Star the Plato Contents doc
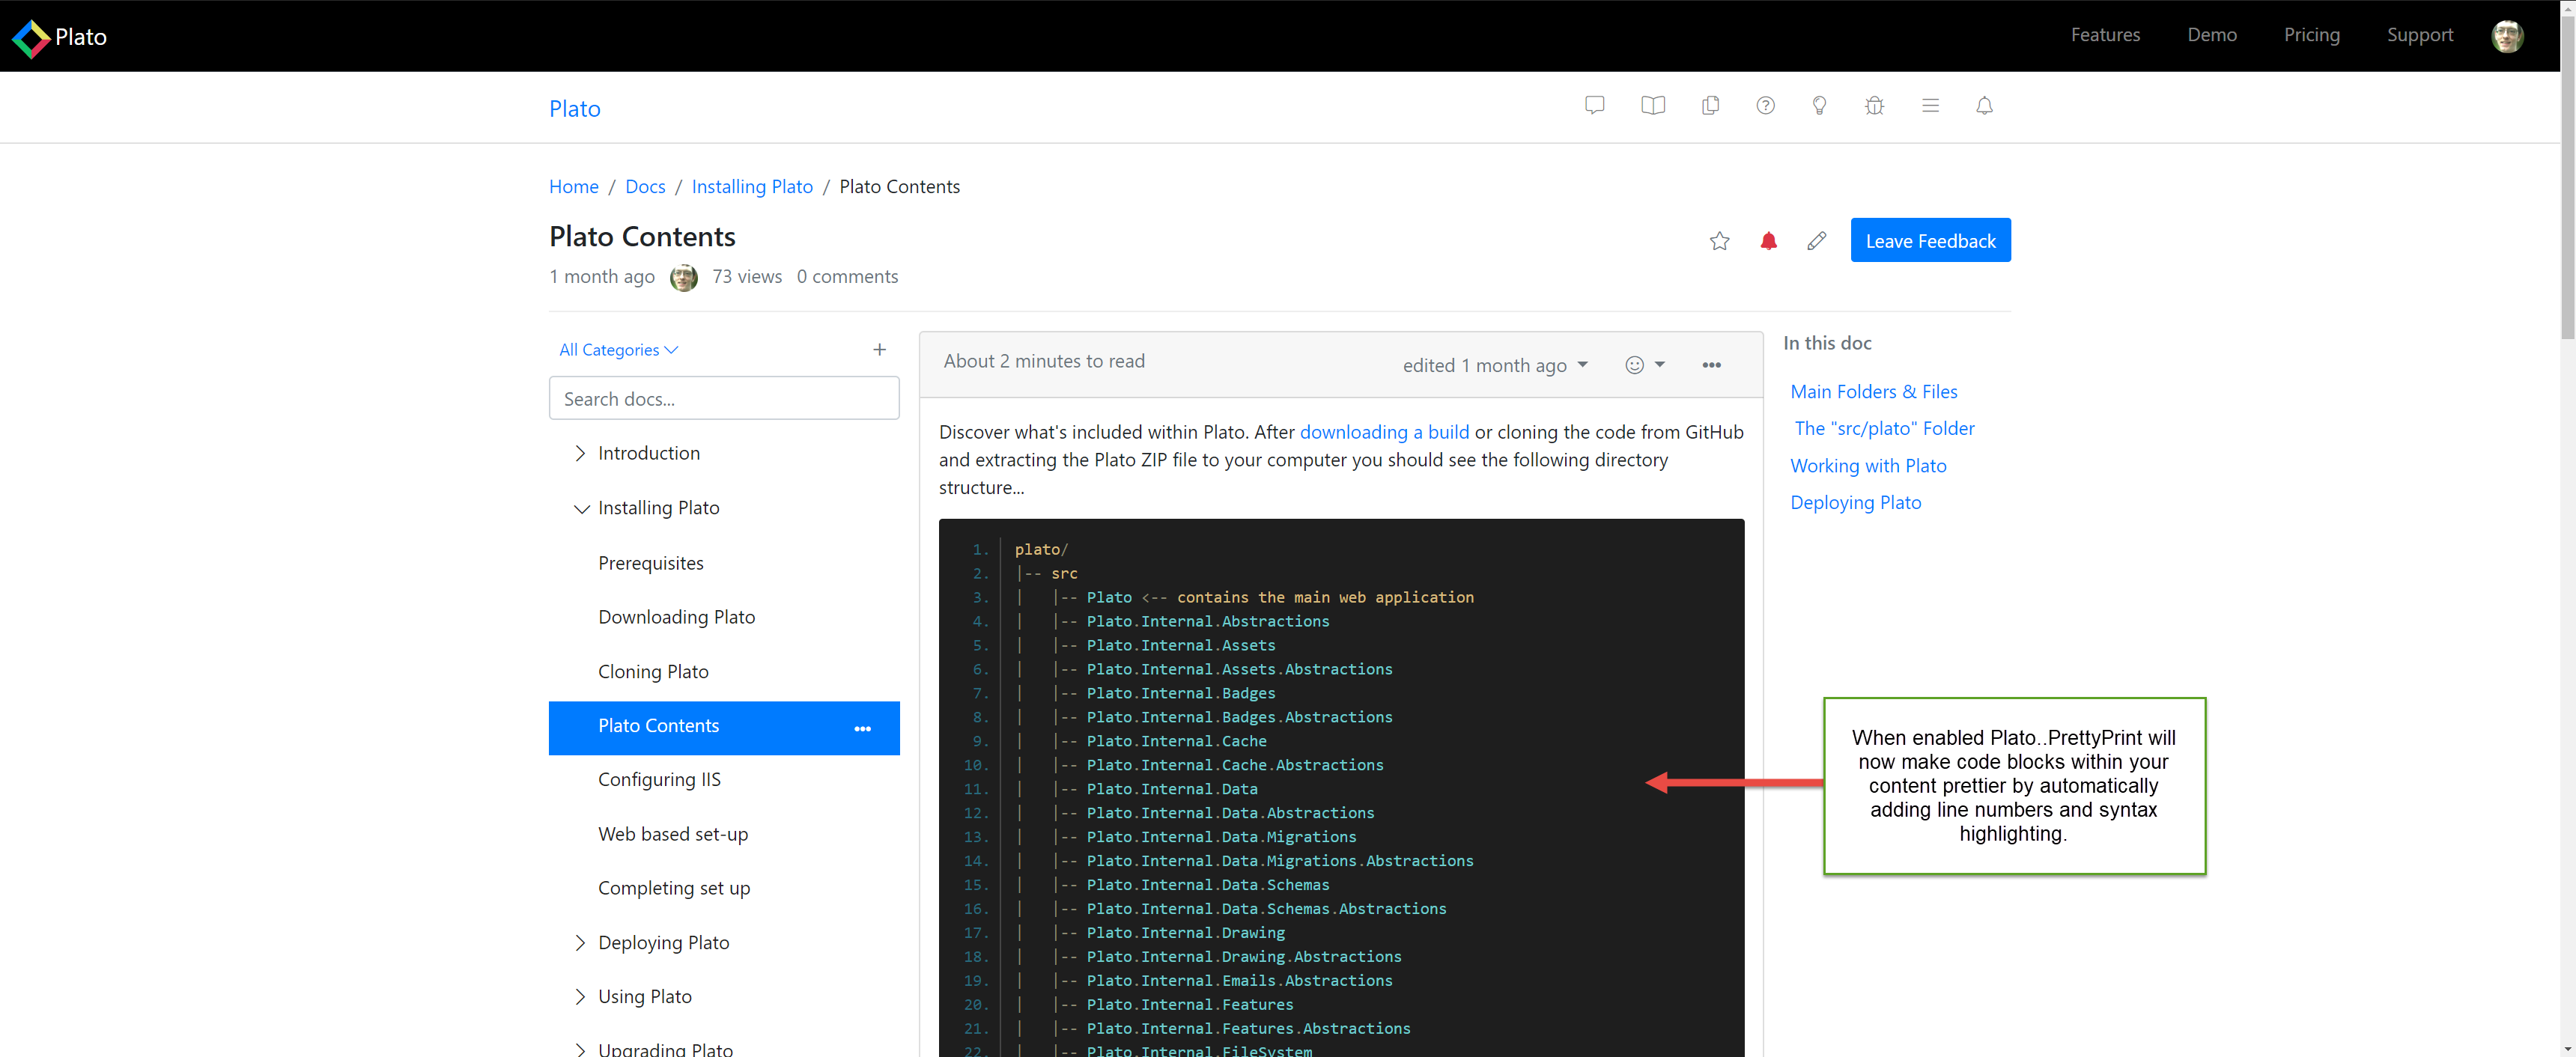The image size is (2576, 1057). [x=1719, y=241]
